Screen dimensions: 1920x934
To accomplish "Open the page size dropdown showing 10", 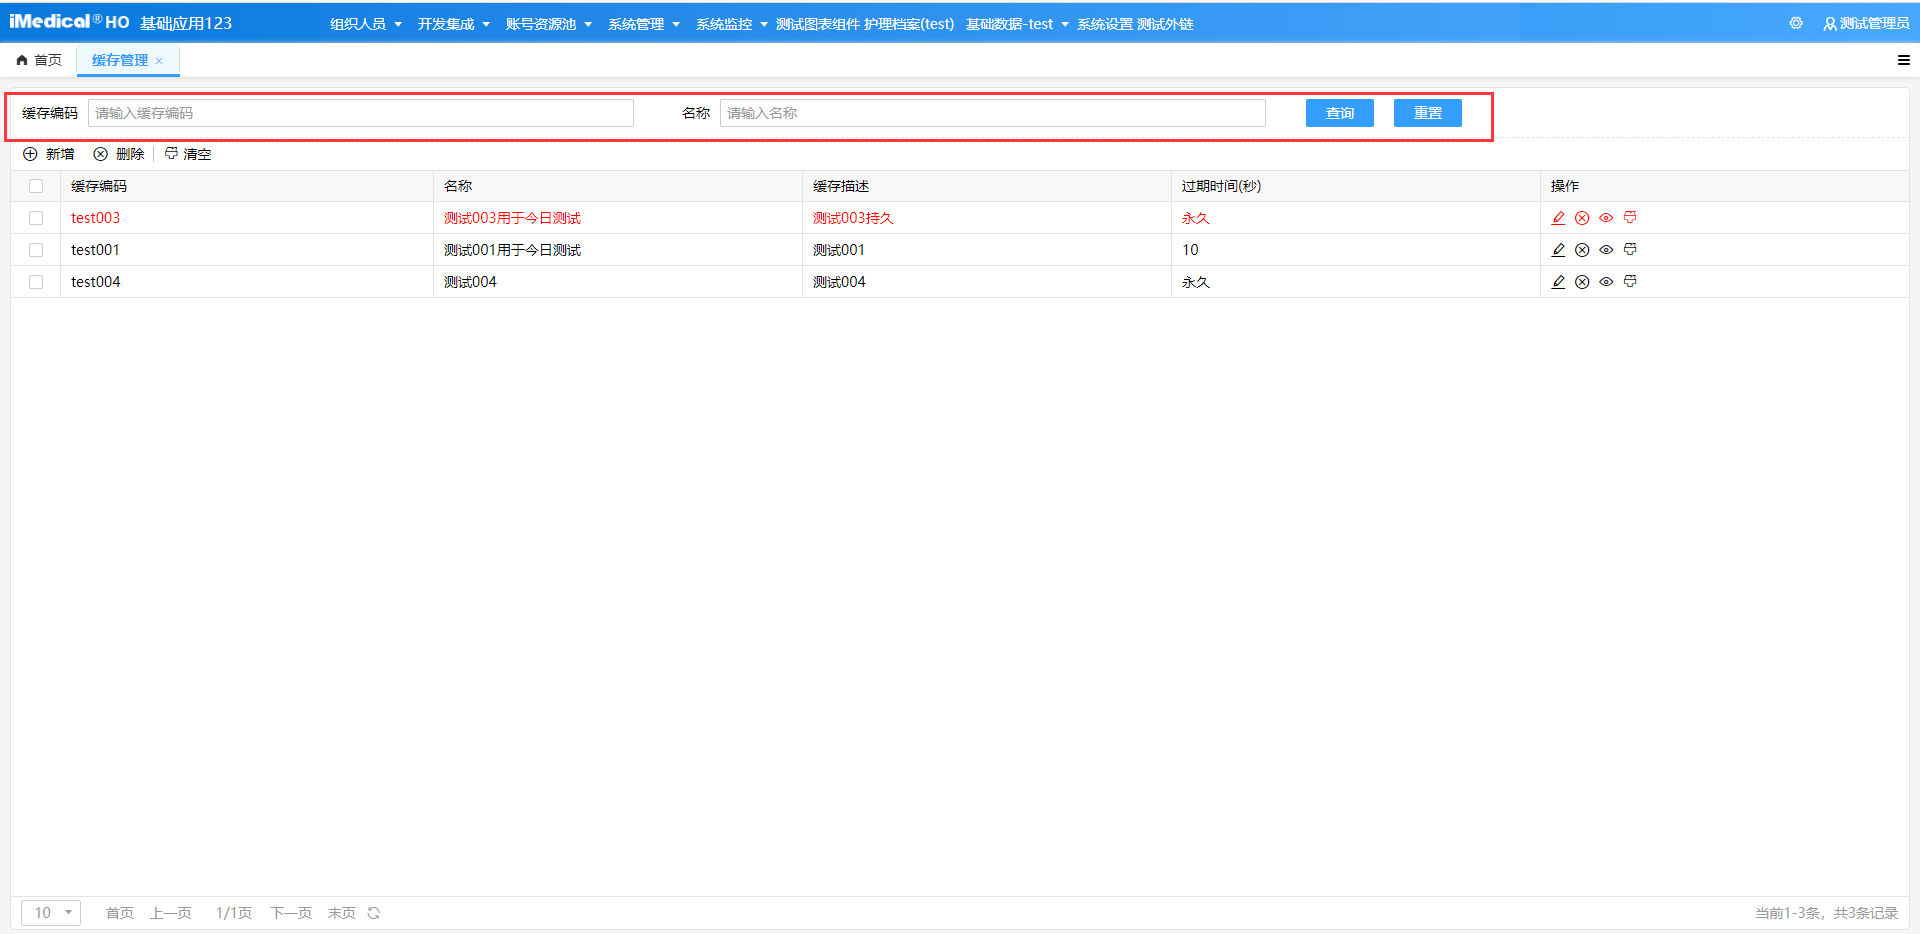I will (51, 913).
